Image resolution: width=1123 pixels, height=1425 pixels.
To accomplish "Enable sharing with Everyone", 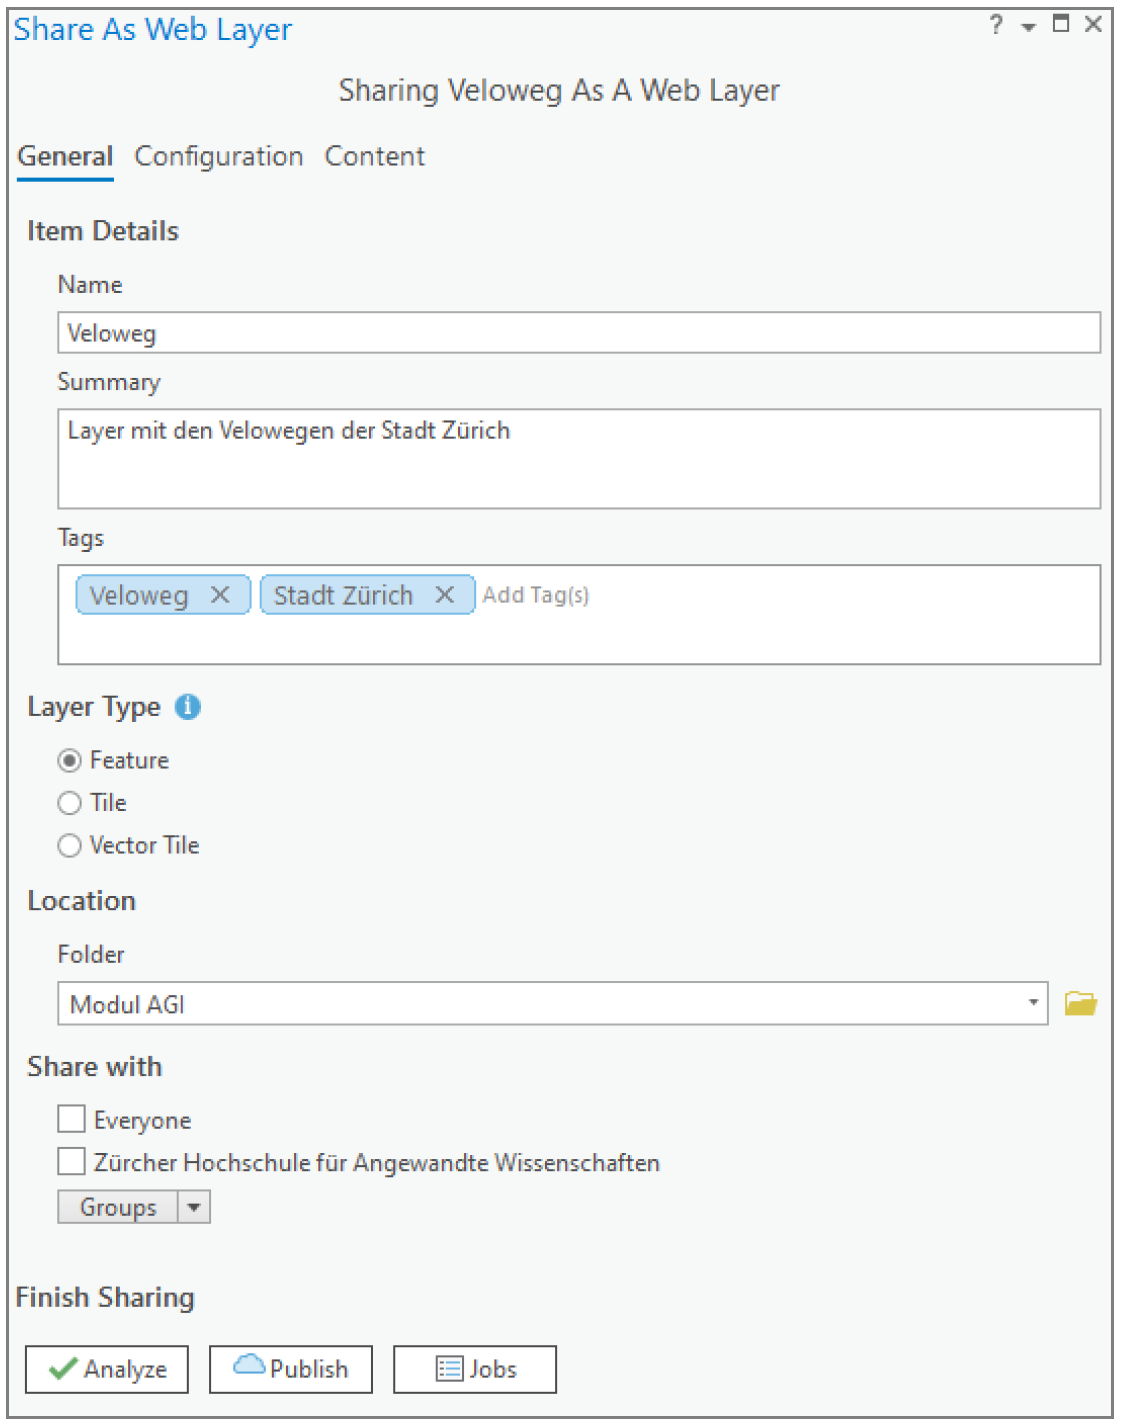I will [x=71, y=1119].
